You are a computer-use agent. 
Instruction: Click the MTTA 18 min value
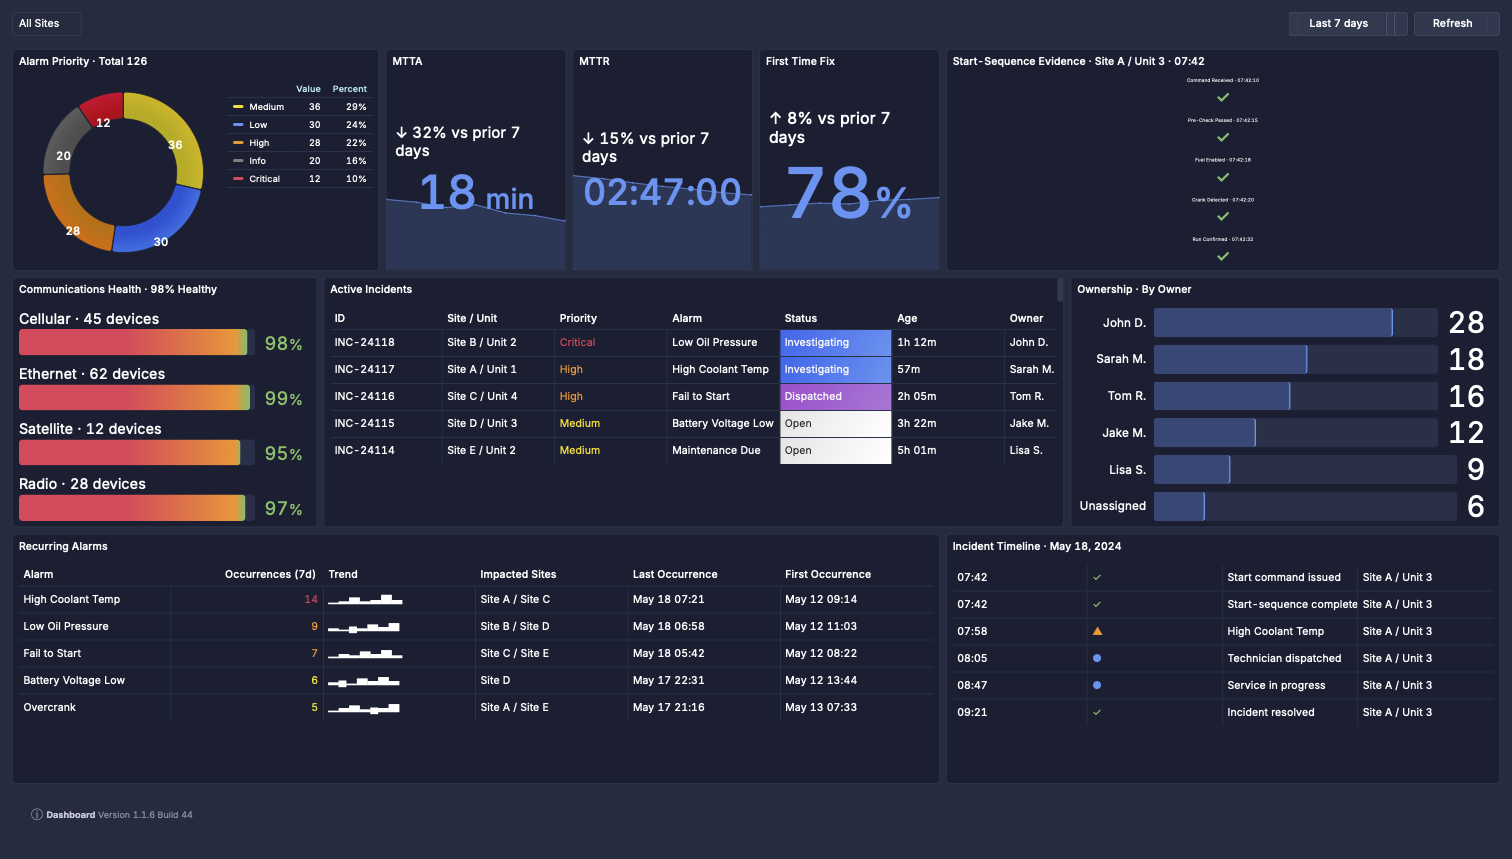(x=476, y=192)
